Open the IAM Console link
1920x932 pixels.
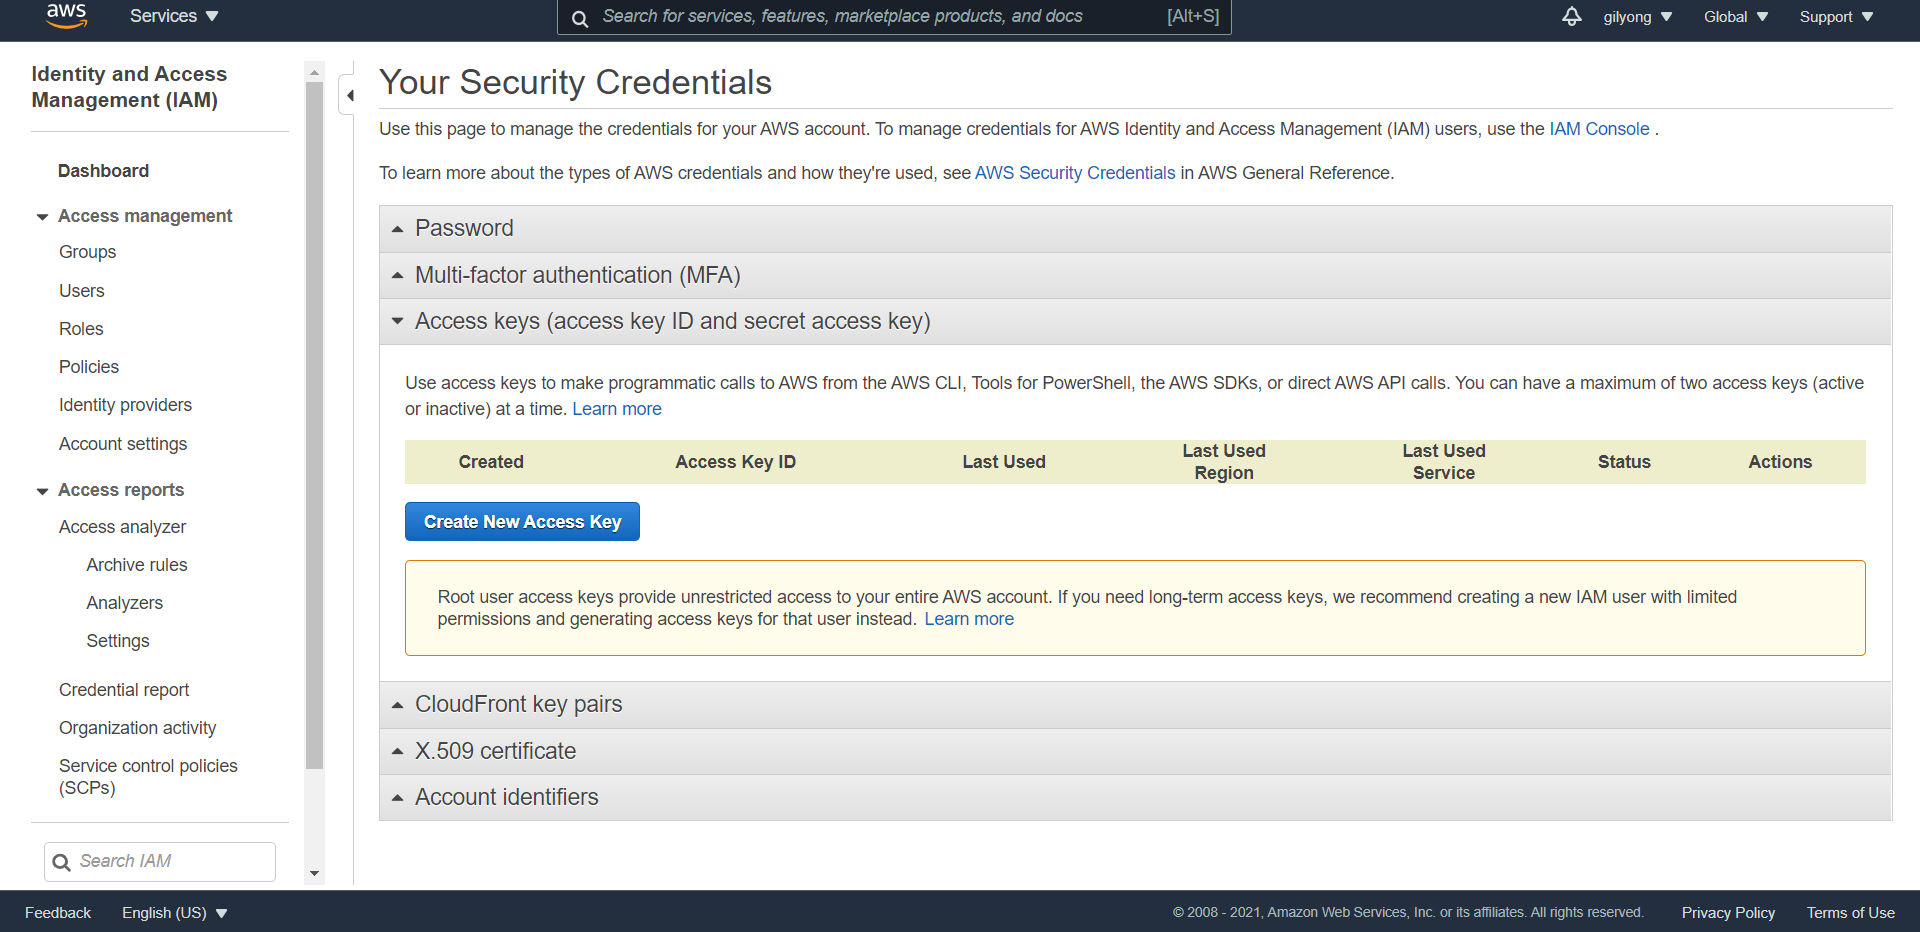pyautogui.click(x=1599, y=129)
